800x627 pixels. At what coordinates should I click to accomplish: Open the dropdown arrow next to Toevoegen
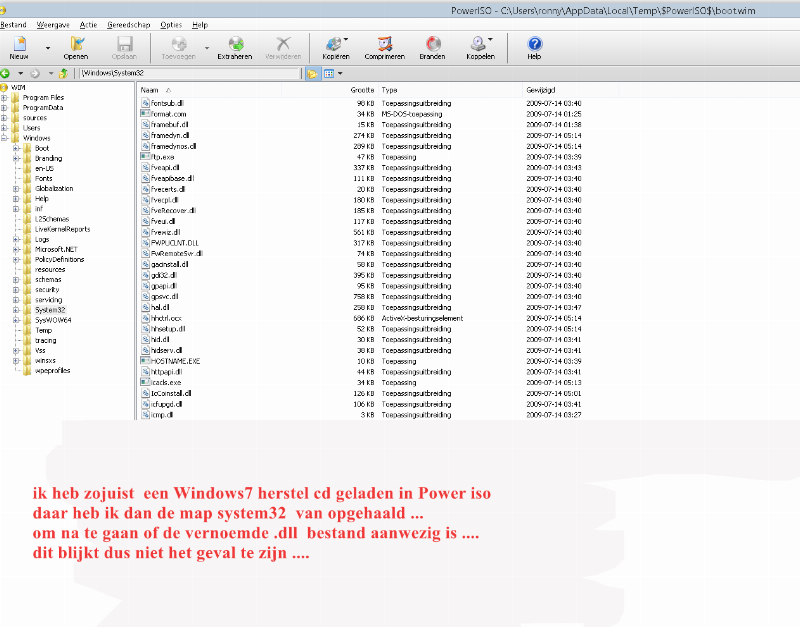pos(207,48)
